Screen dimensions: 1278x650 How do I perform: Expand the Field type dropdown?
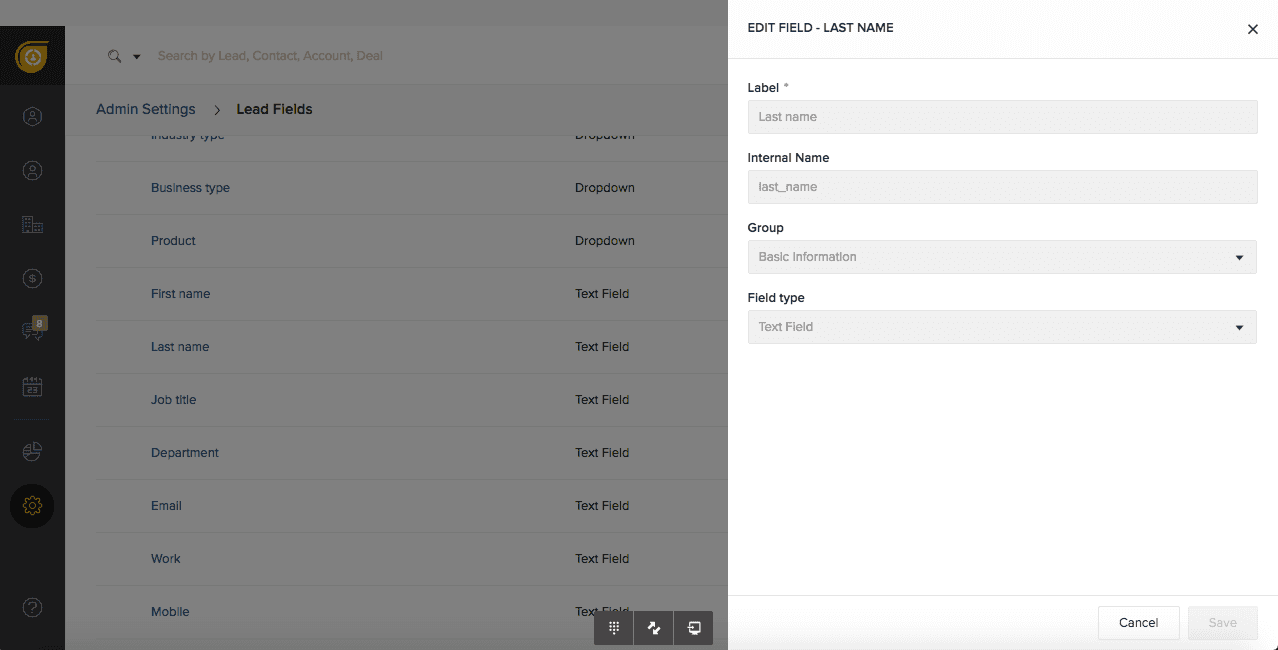coord(1002,327)
